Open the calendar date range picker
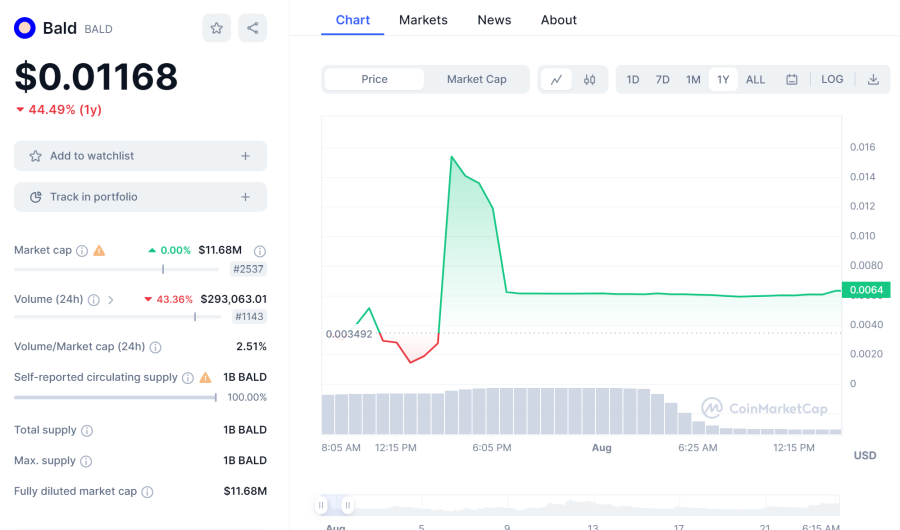Image resolution: width=900 pixels, height=530 pixels. [792, 79]
